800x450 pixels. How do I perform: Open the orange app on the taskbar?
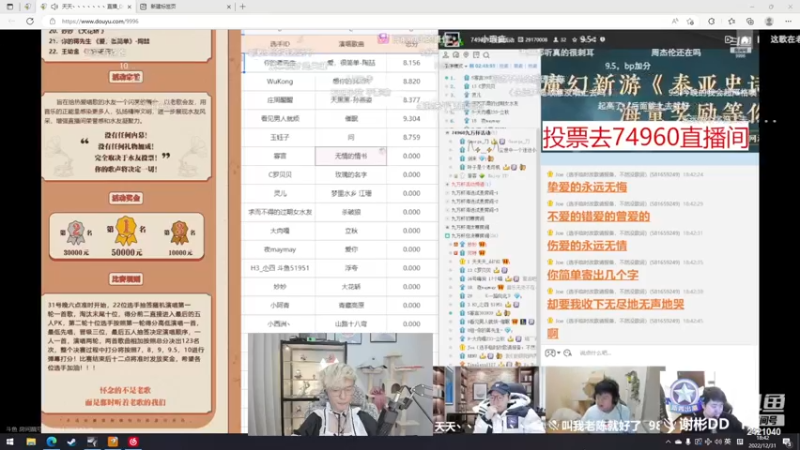pos(113,442)
